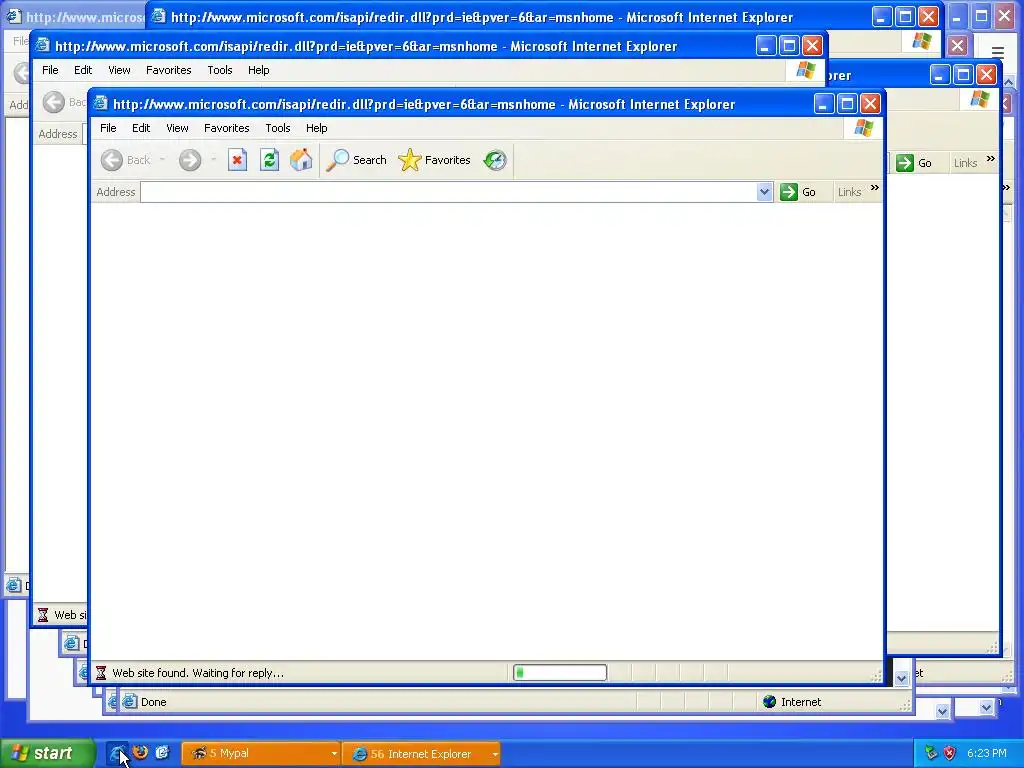Click the dropdown arrow right of front status bar
1024x768 pixels.
coord(901,679)
